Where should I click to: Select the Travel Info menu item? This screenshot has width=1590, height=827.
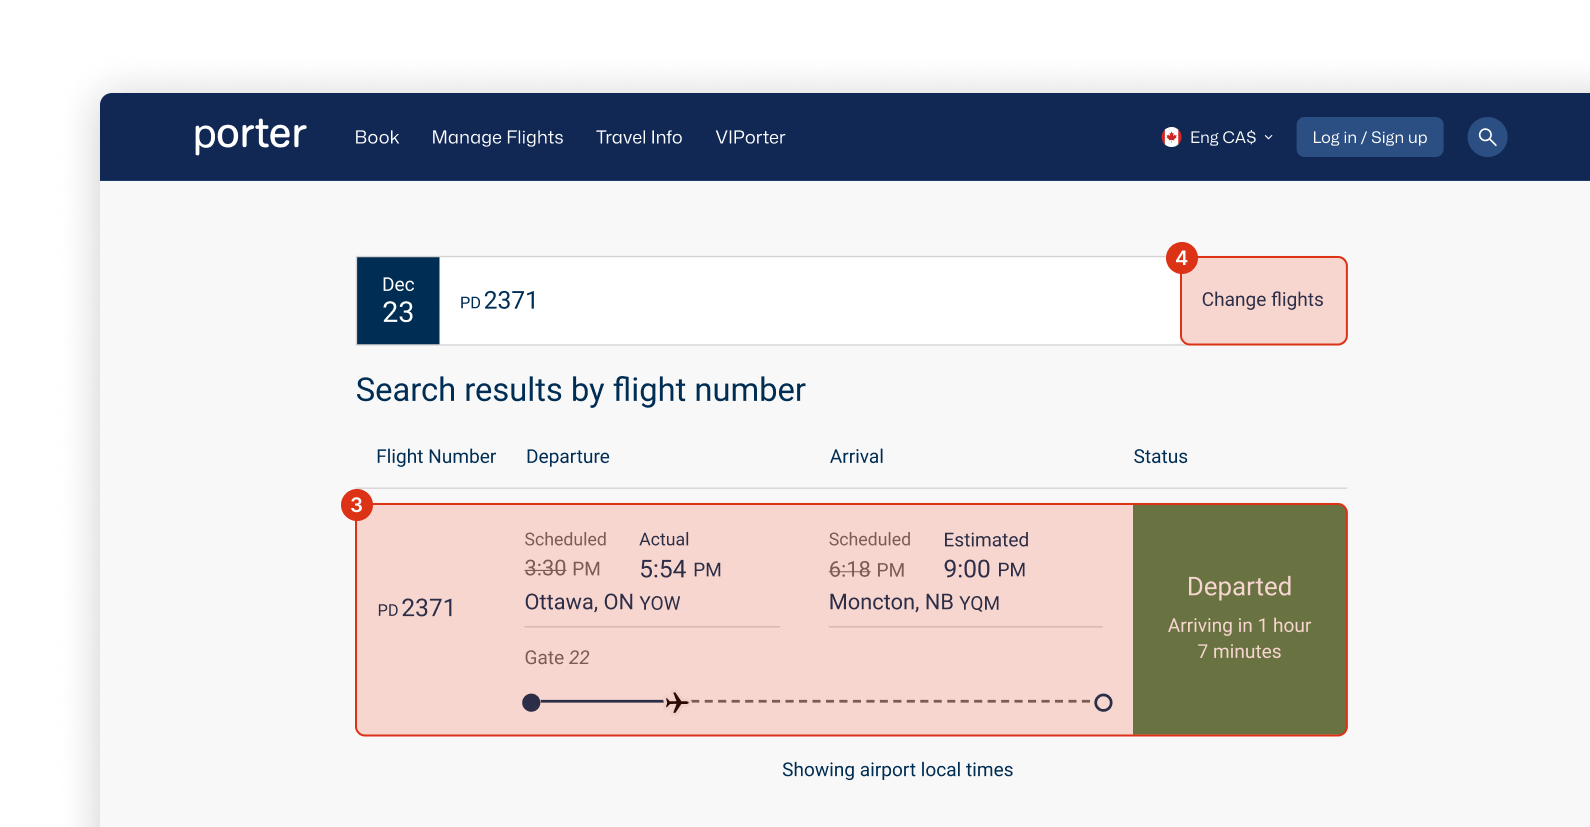tap(639, 137)
